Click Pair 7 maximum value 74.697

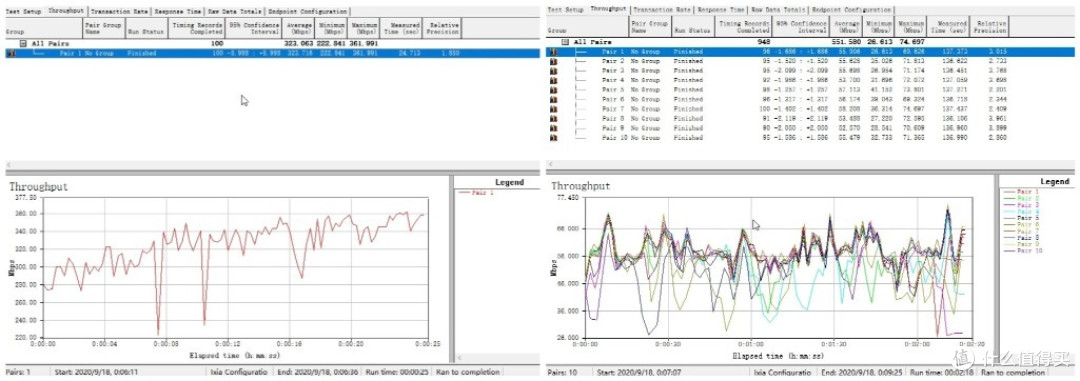coord(912,109)
